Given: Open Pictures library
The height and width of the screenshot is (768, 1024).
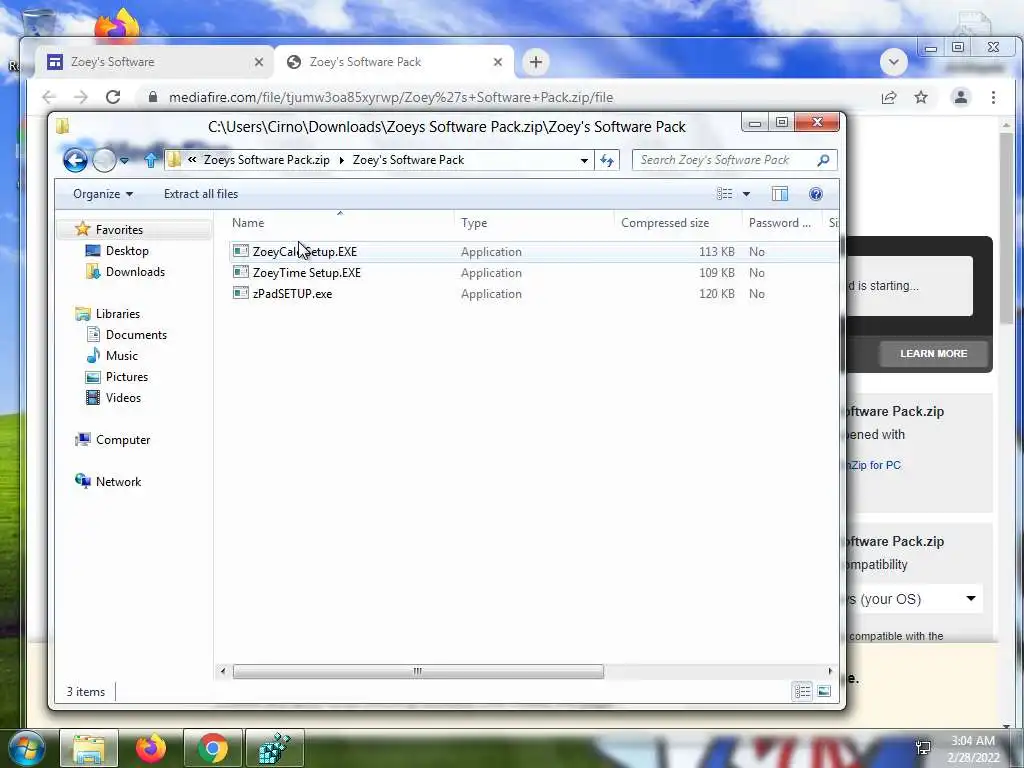Looking at the screenshot, I should click(127, 377).
